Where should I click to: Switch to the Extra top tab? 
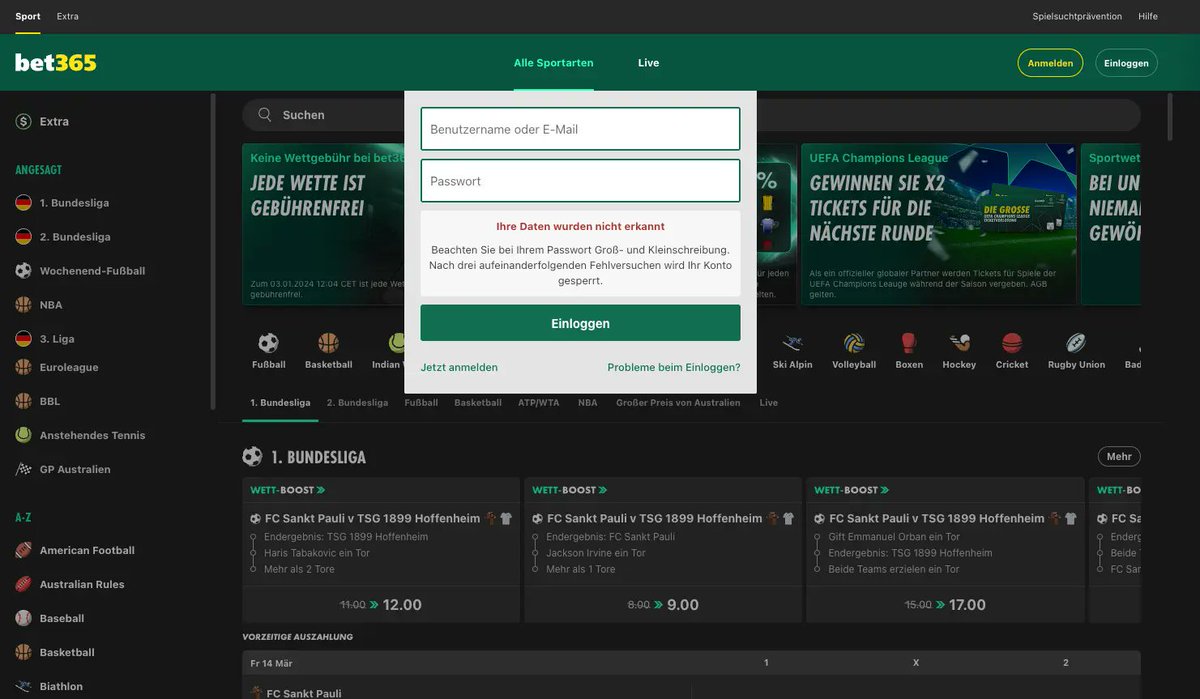click(x=68, y=16)
